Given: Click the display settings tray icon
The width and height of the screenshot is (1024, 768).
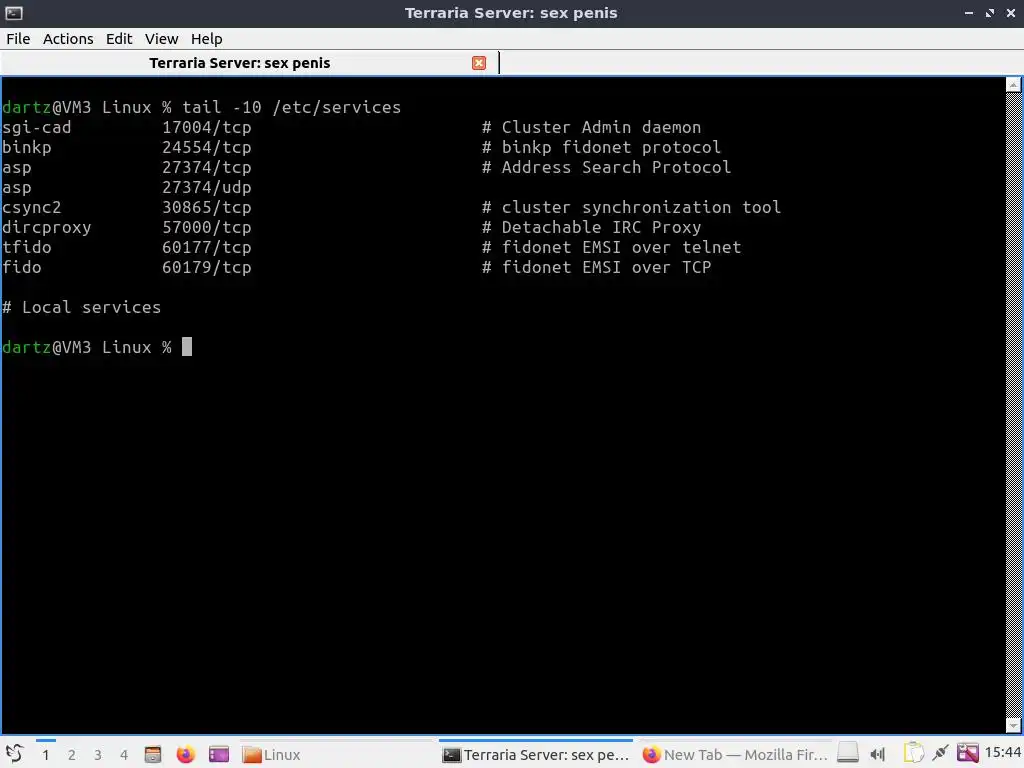Looking at the screenshot, I should [x=968, y=754].
